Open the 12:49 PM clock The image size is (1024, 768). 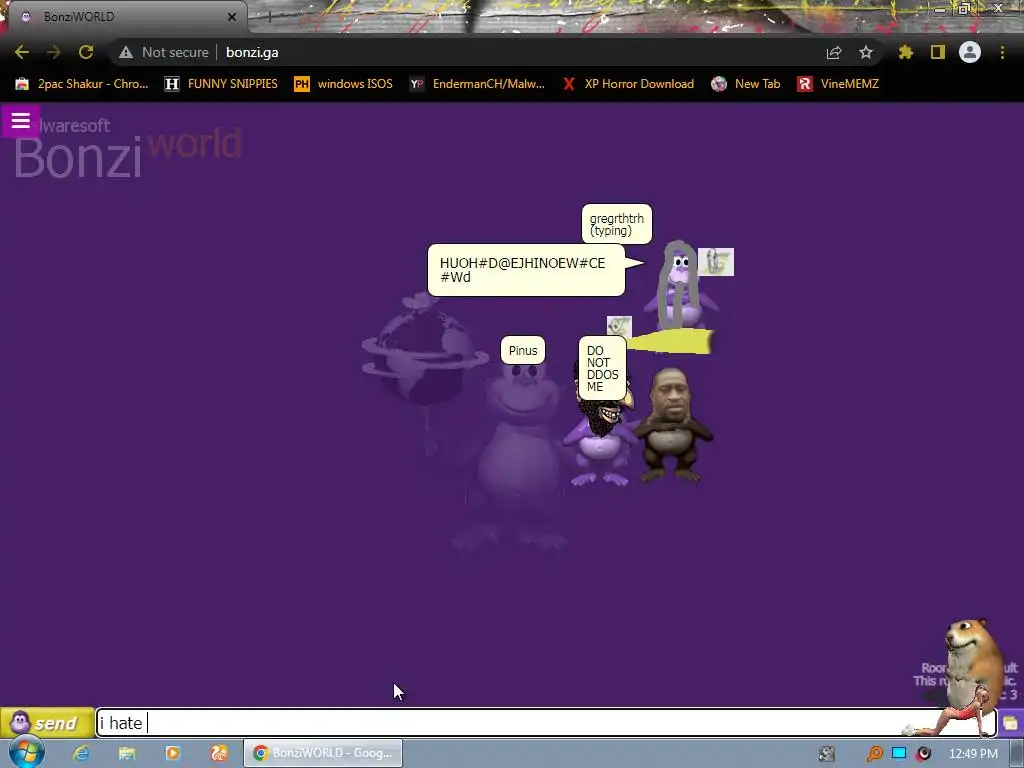pos(973,754)
